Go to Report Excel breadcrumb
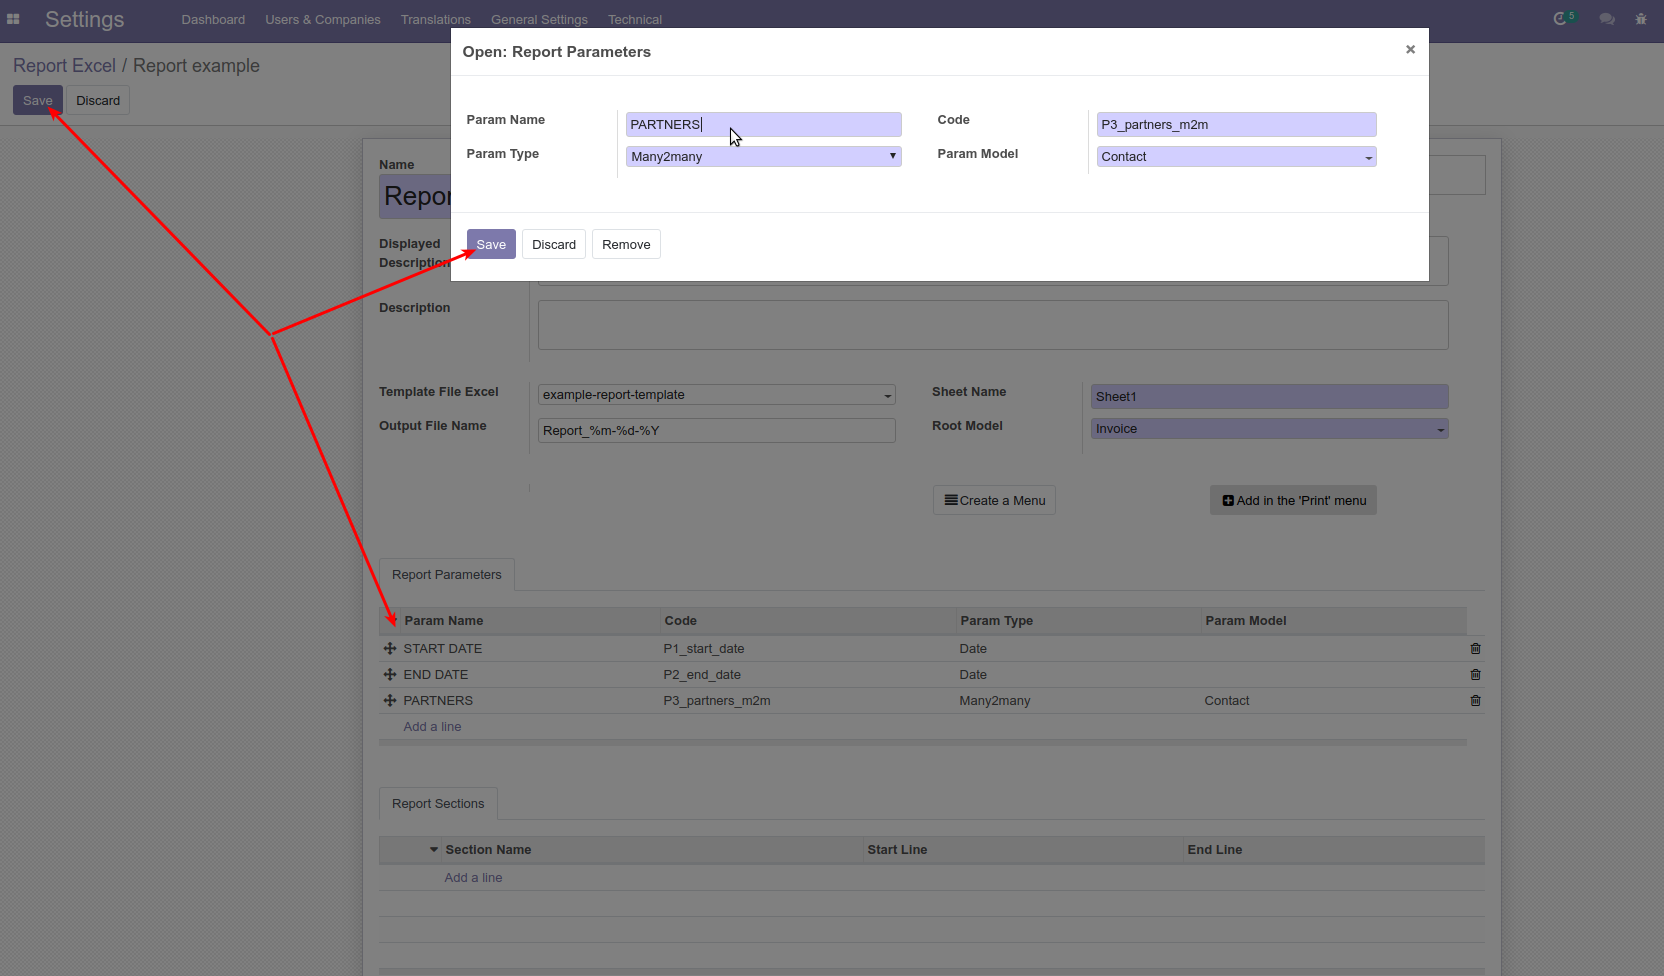 (x=64, y=66)
